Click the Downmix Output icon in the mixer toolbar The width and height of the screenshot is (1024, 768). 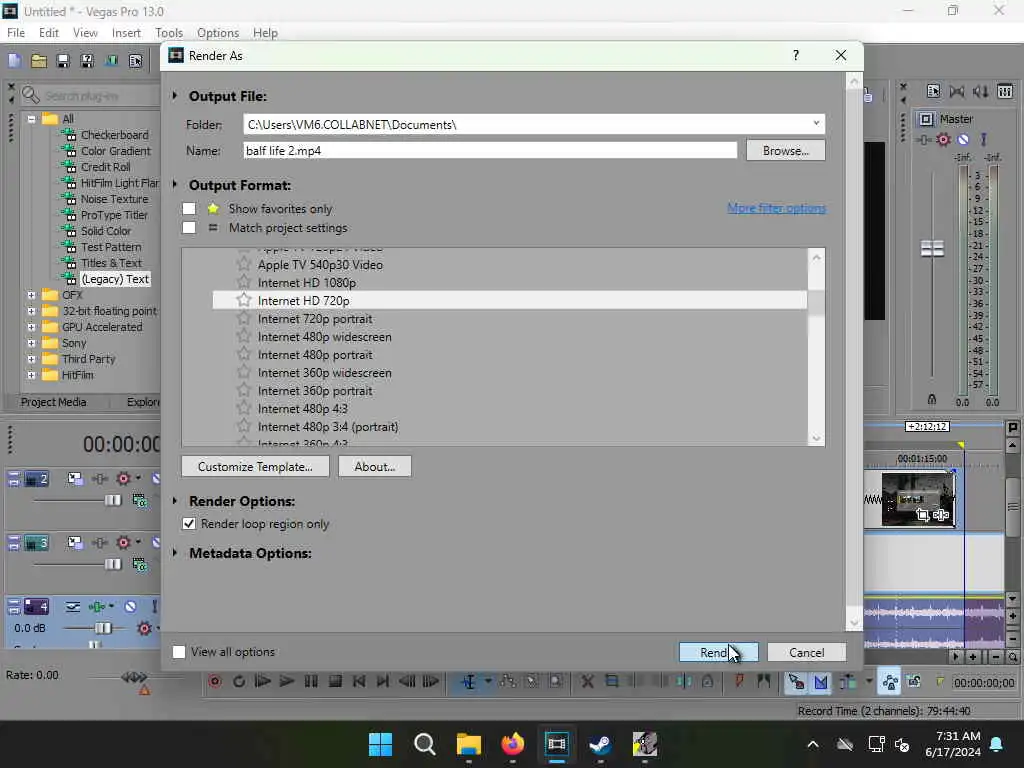(957, 91)
